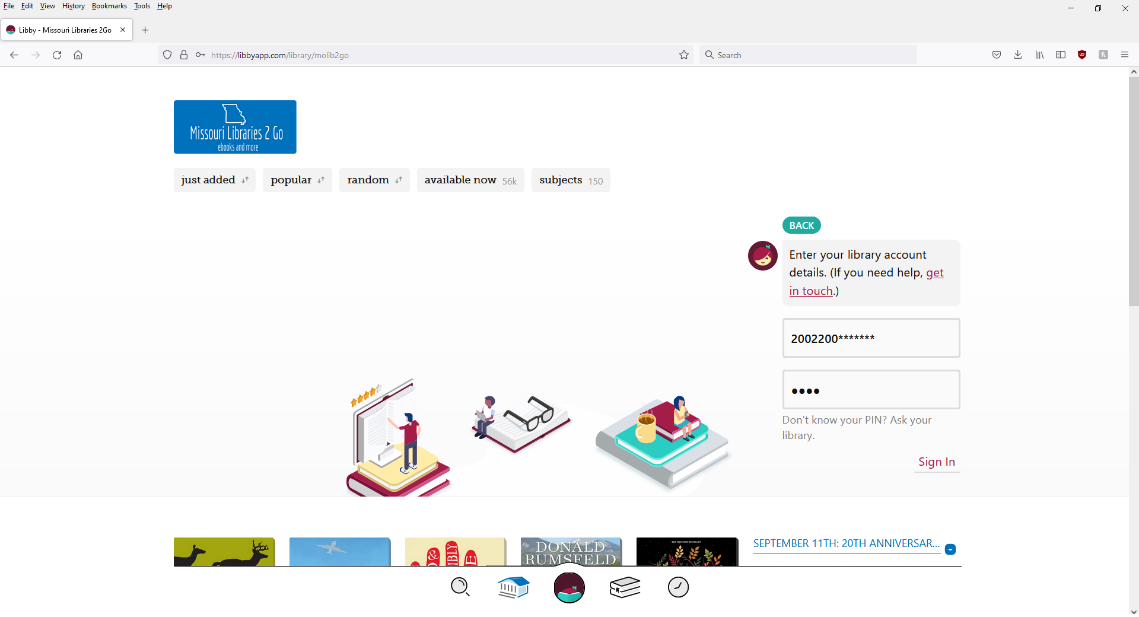1139x617 pixels.
Task: Toggle sort on popular filter
Action: (297, 180)
